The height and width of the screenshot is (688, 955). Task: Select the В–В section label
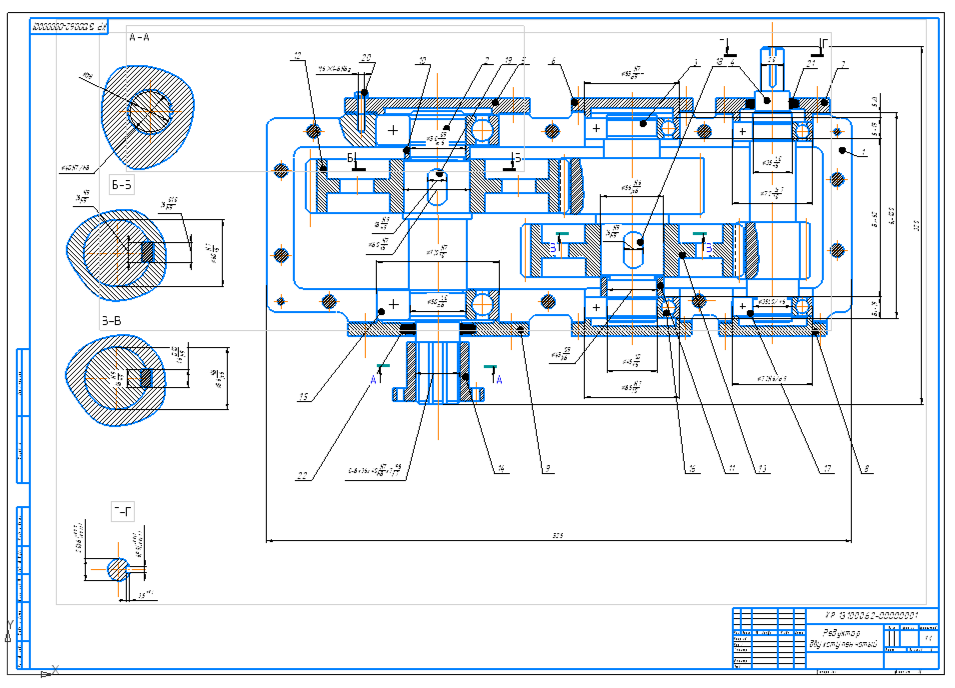(112, 321)
